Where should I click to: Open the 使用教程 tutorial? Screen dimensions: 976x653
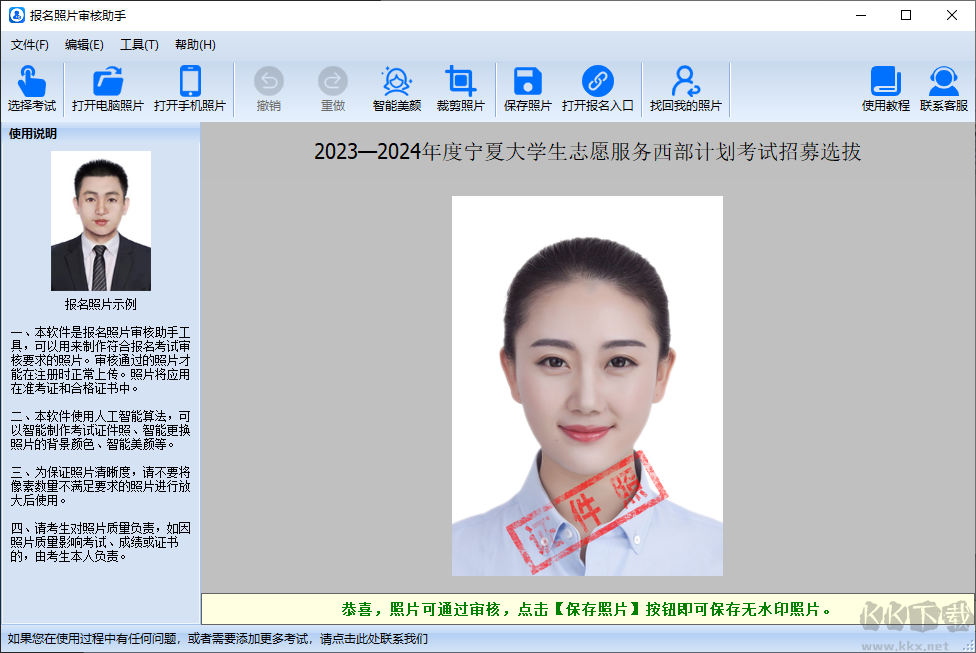click(884, 89)
